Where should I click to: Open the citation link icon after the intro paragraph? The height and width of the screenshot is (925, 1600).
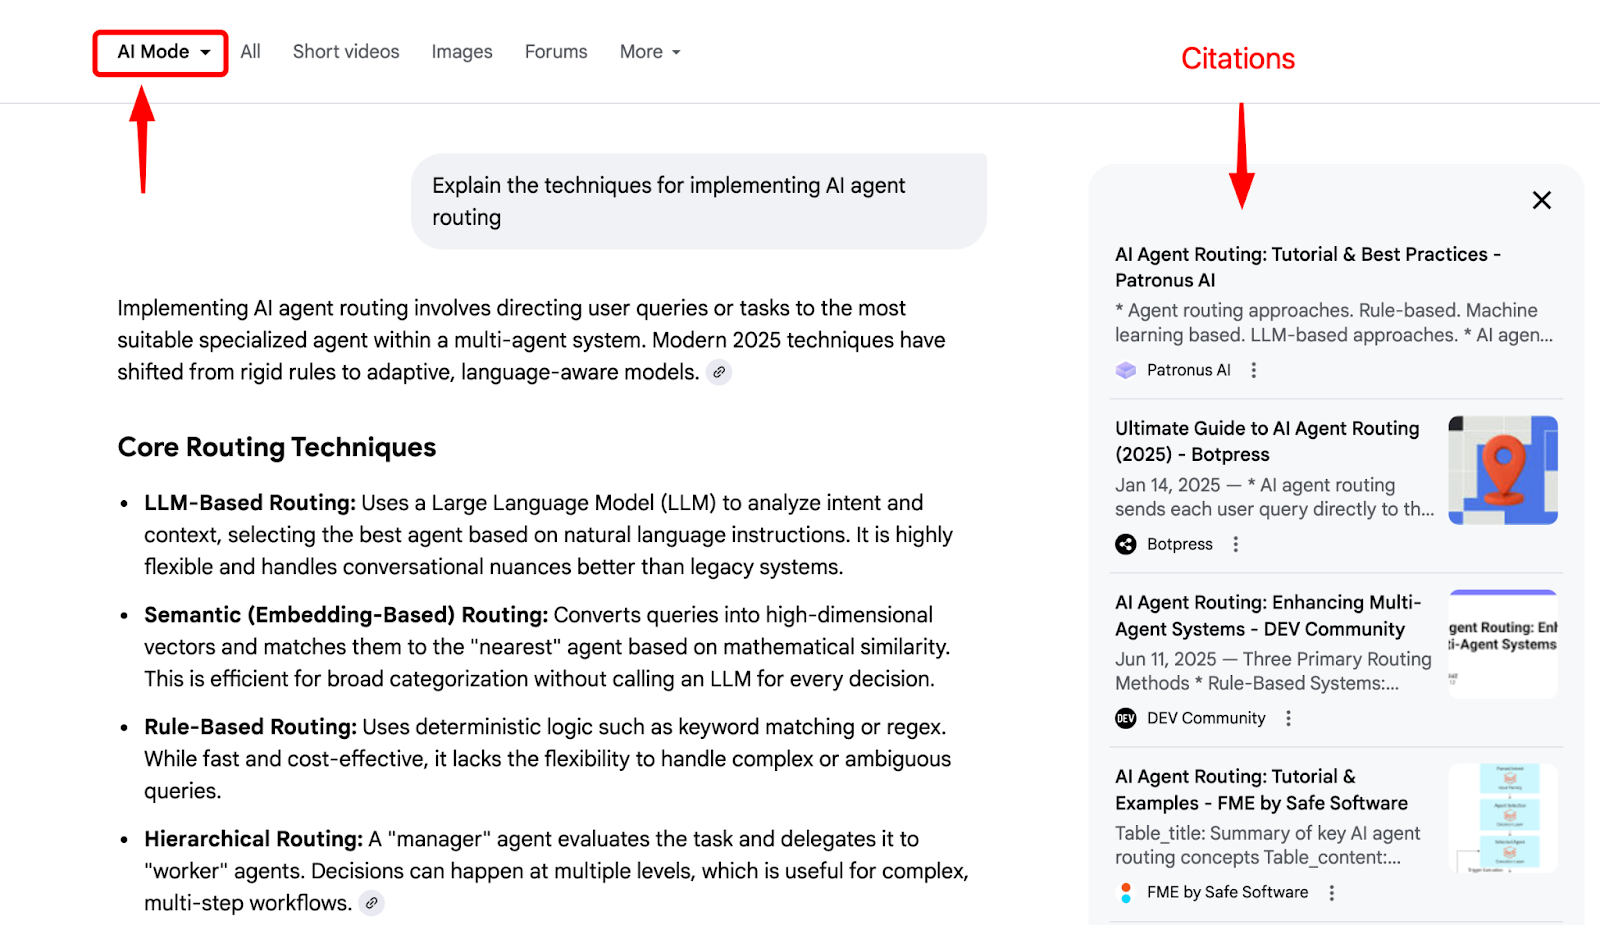pyautogui.click(x=719, y=372)
